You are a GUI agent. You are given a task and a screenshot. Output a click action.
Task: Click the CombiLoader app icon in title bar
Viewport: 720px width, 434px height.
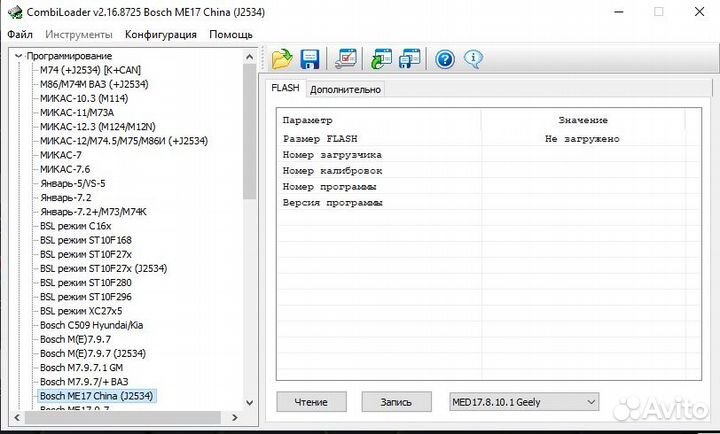(13, 13)
